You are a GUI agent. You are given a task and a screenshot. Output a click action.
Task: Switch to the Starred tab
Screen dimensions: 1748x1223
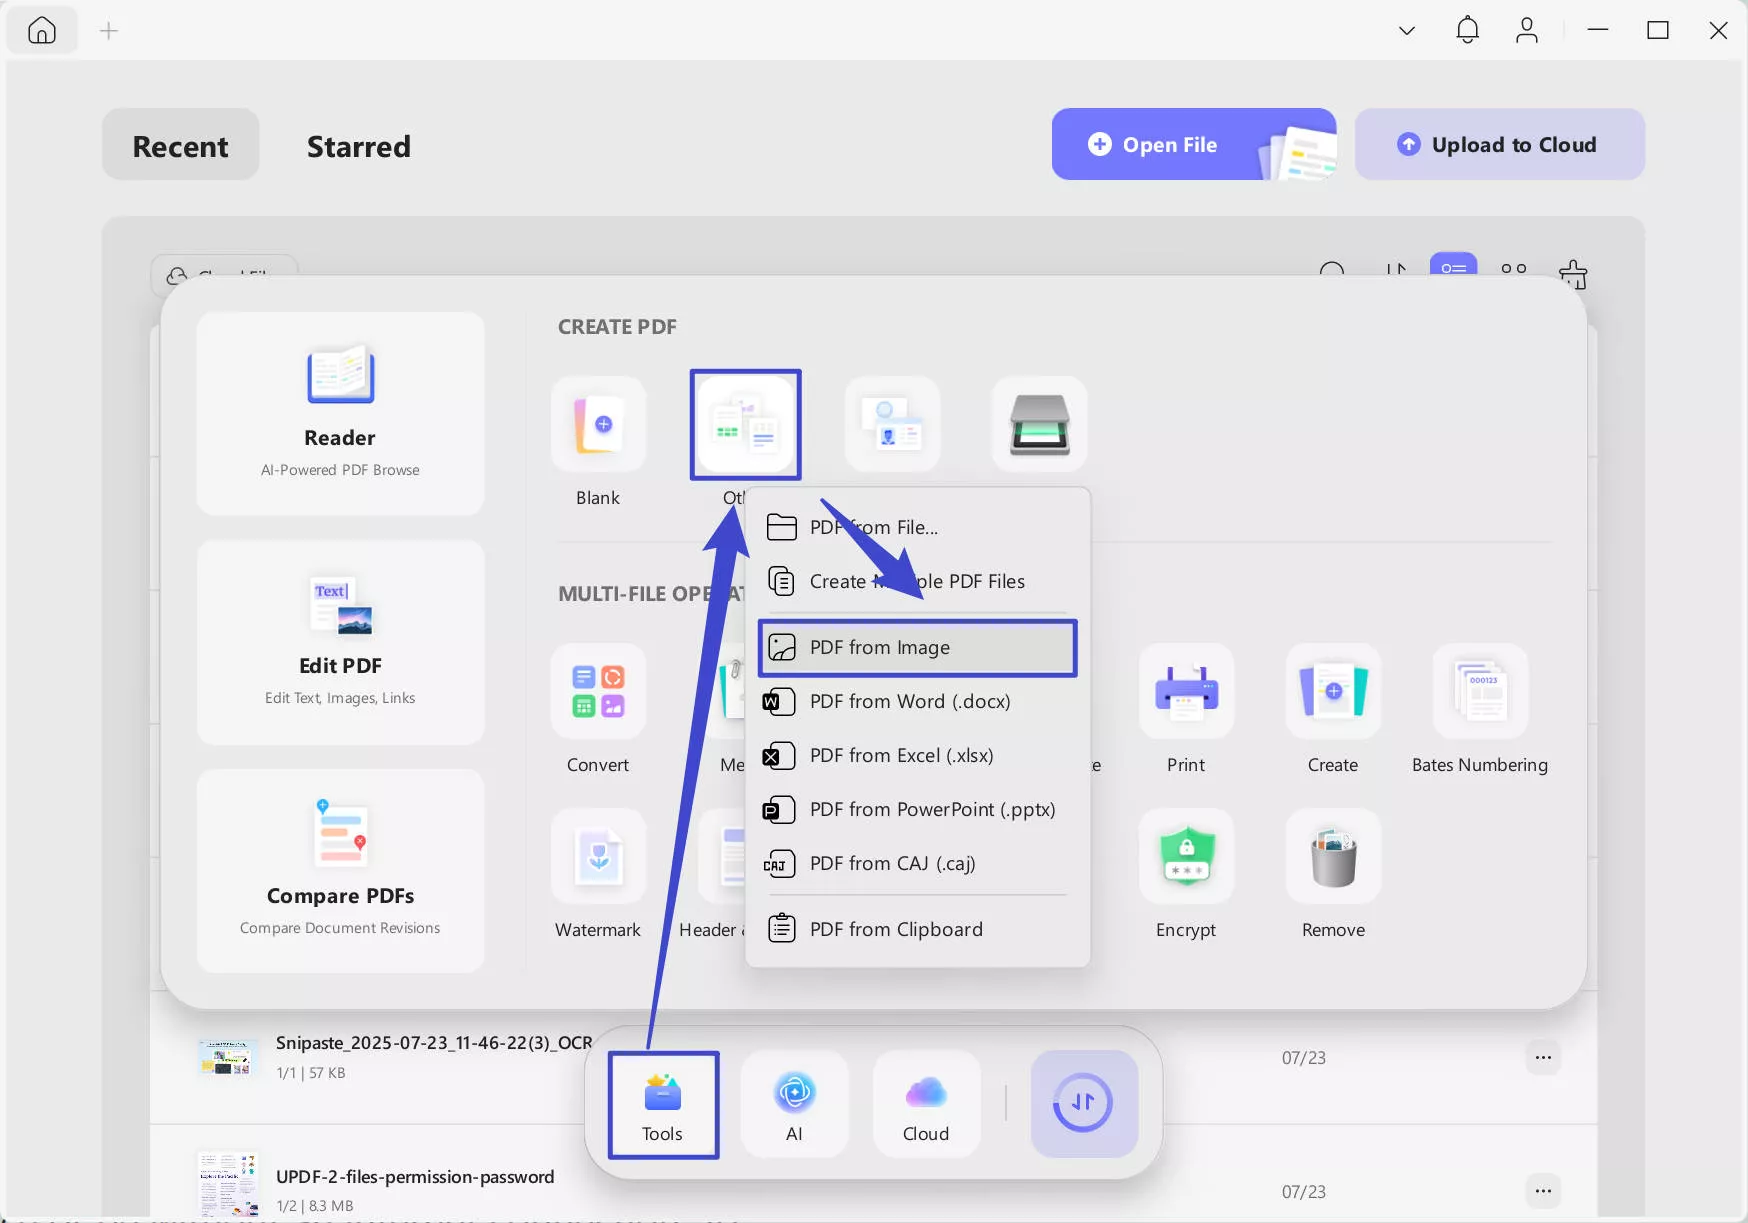coord(358,146)
